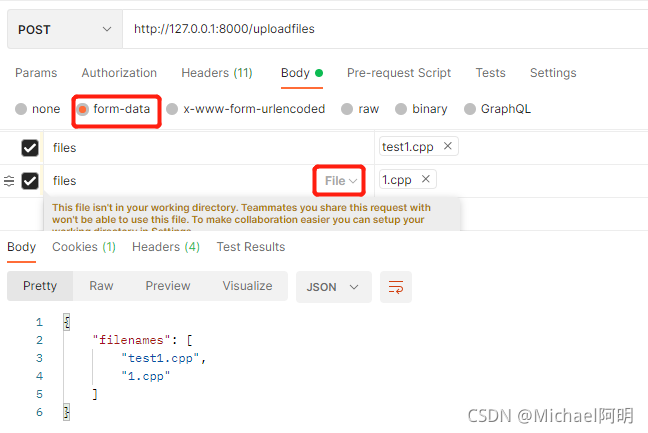Select the "1.cpp" value in response
Viewport: 648px width, 433px height.
pyautogui.click(x=145, y=376)
